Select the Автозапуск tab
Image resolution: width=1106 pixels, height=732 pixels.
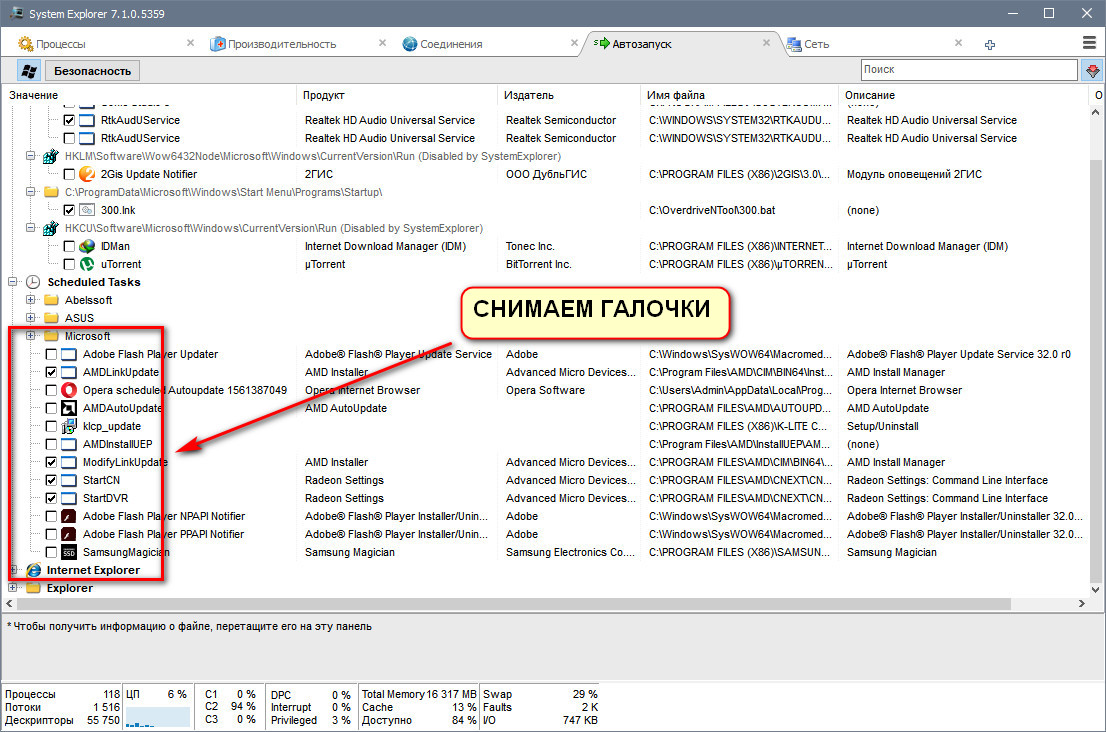tap(681, 44)
